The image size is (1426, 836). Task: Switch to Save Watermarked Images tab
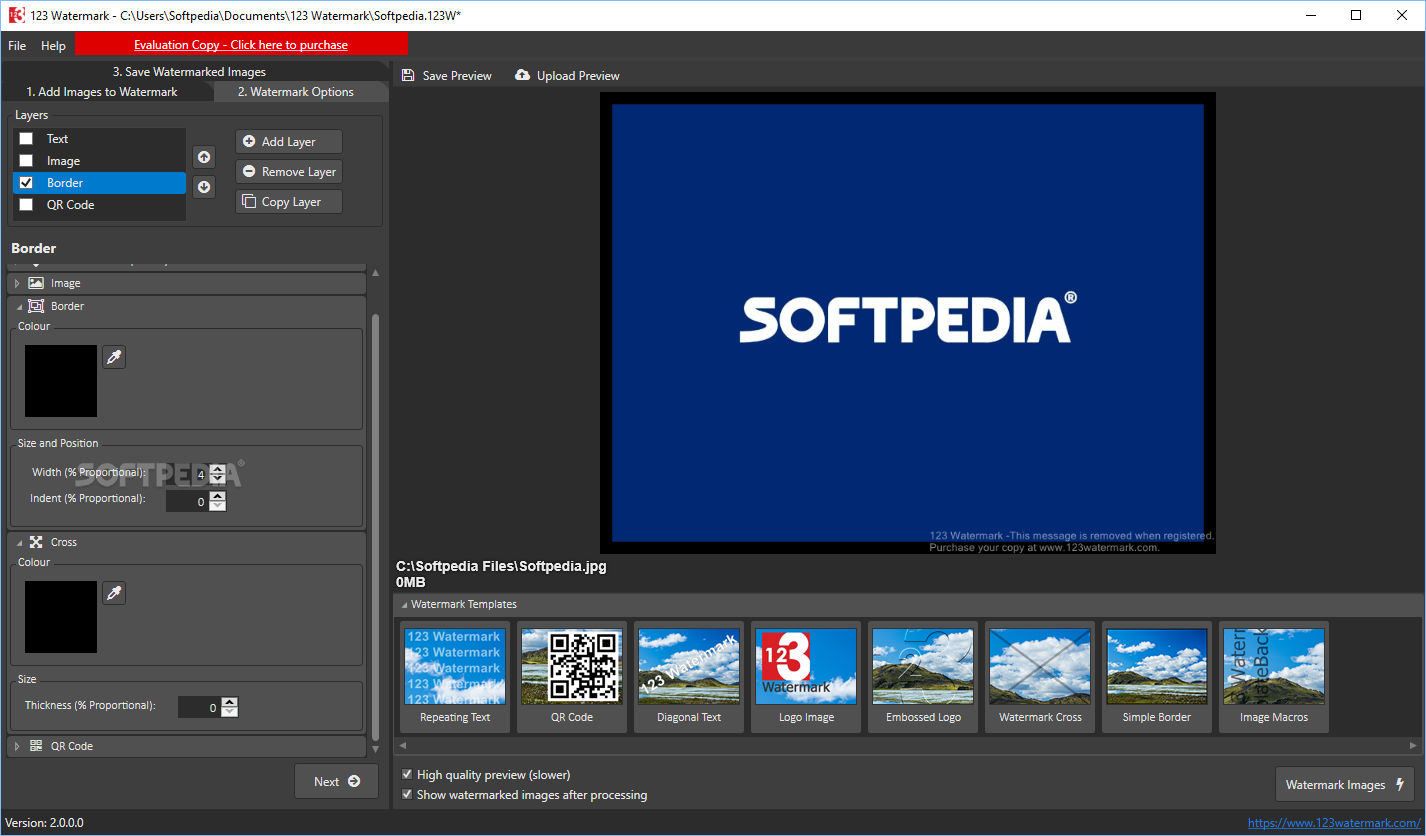(x=189, y=72)
